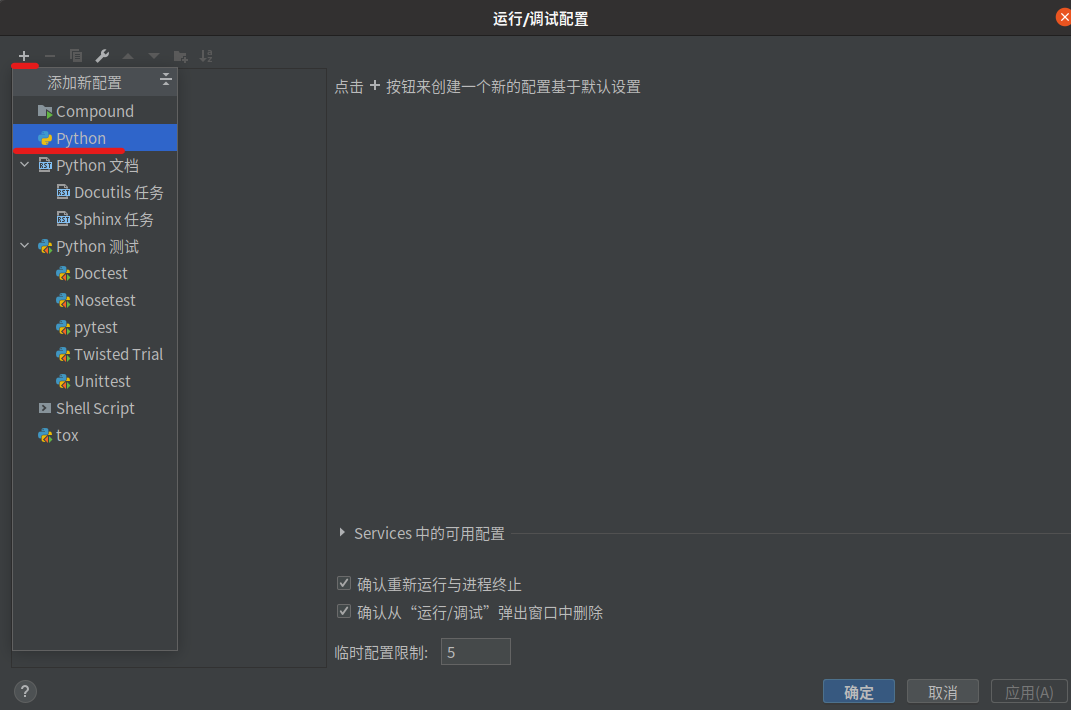This screenshot has height=710, width=1071.
Task: Click the create new folder icon
Action: pyautogui.click(x=181, y=56)
